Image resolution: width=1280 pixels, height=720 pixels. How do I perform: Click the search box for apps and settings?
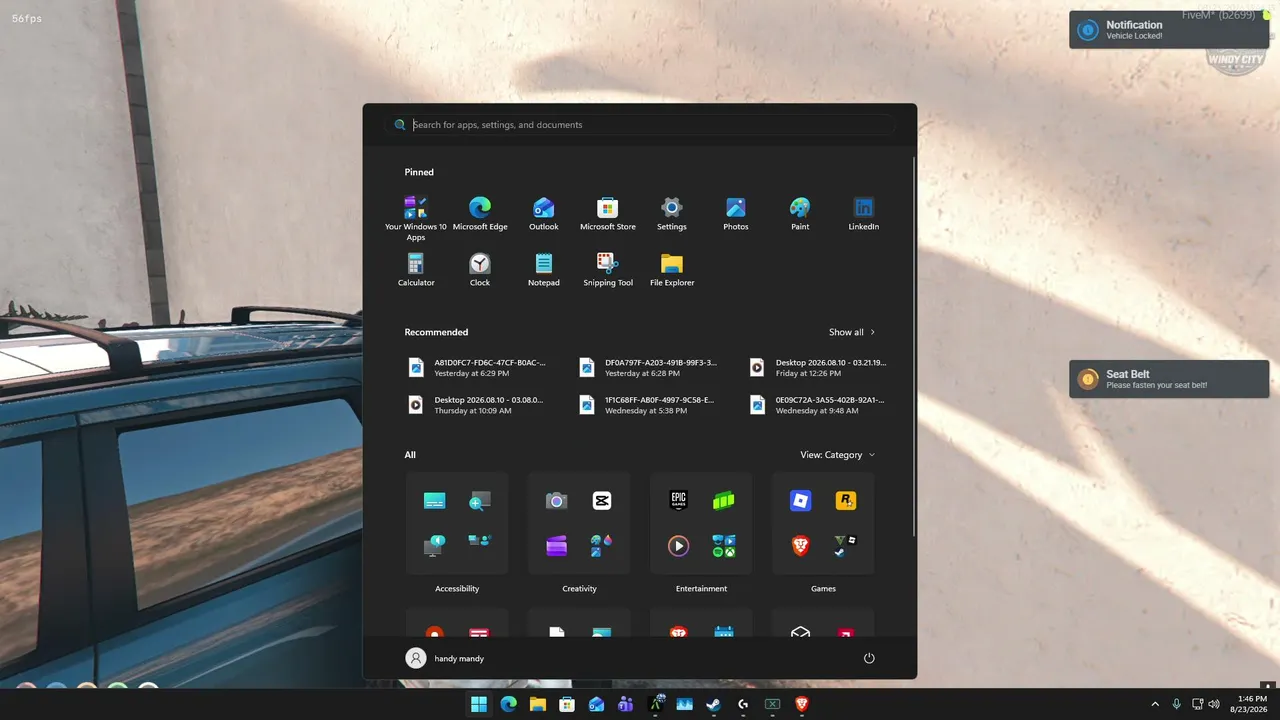tap(640, 125)
